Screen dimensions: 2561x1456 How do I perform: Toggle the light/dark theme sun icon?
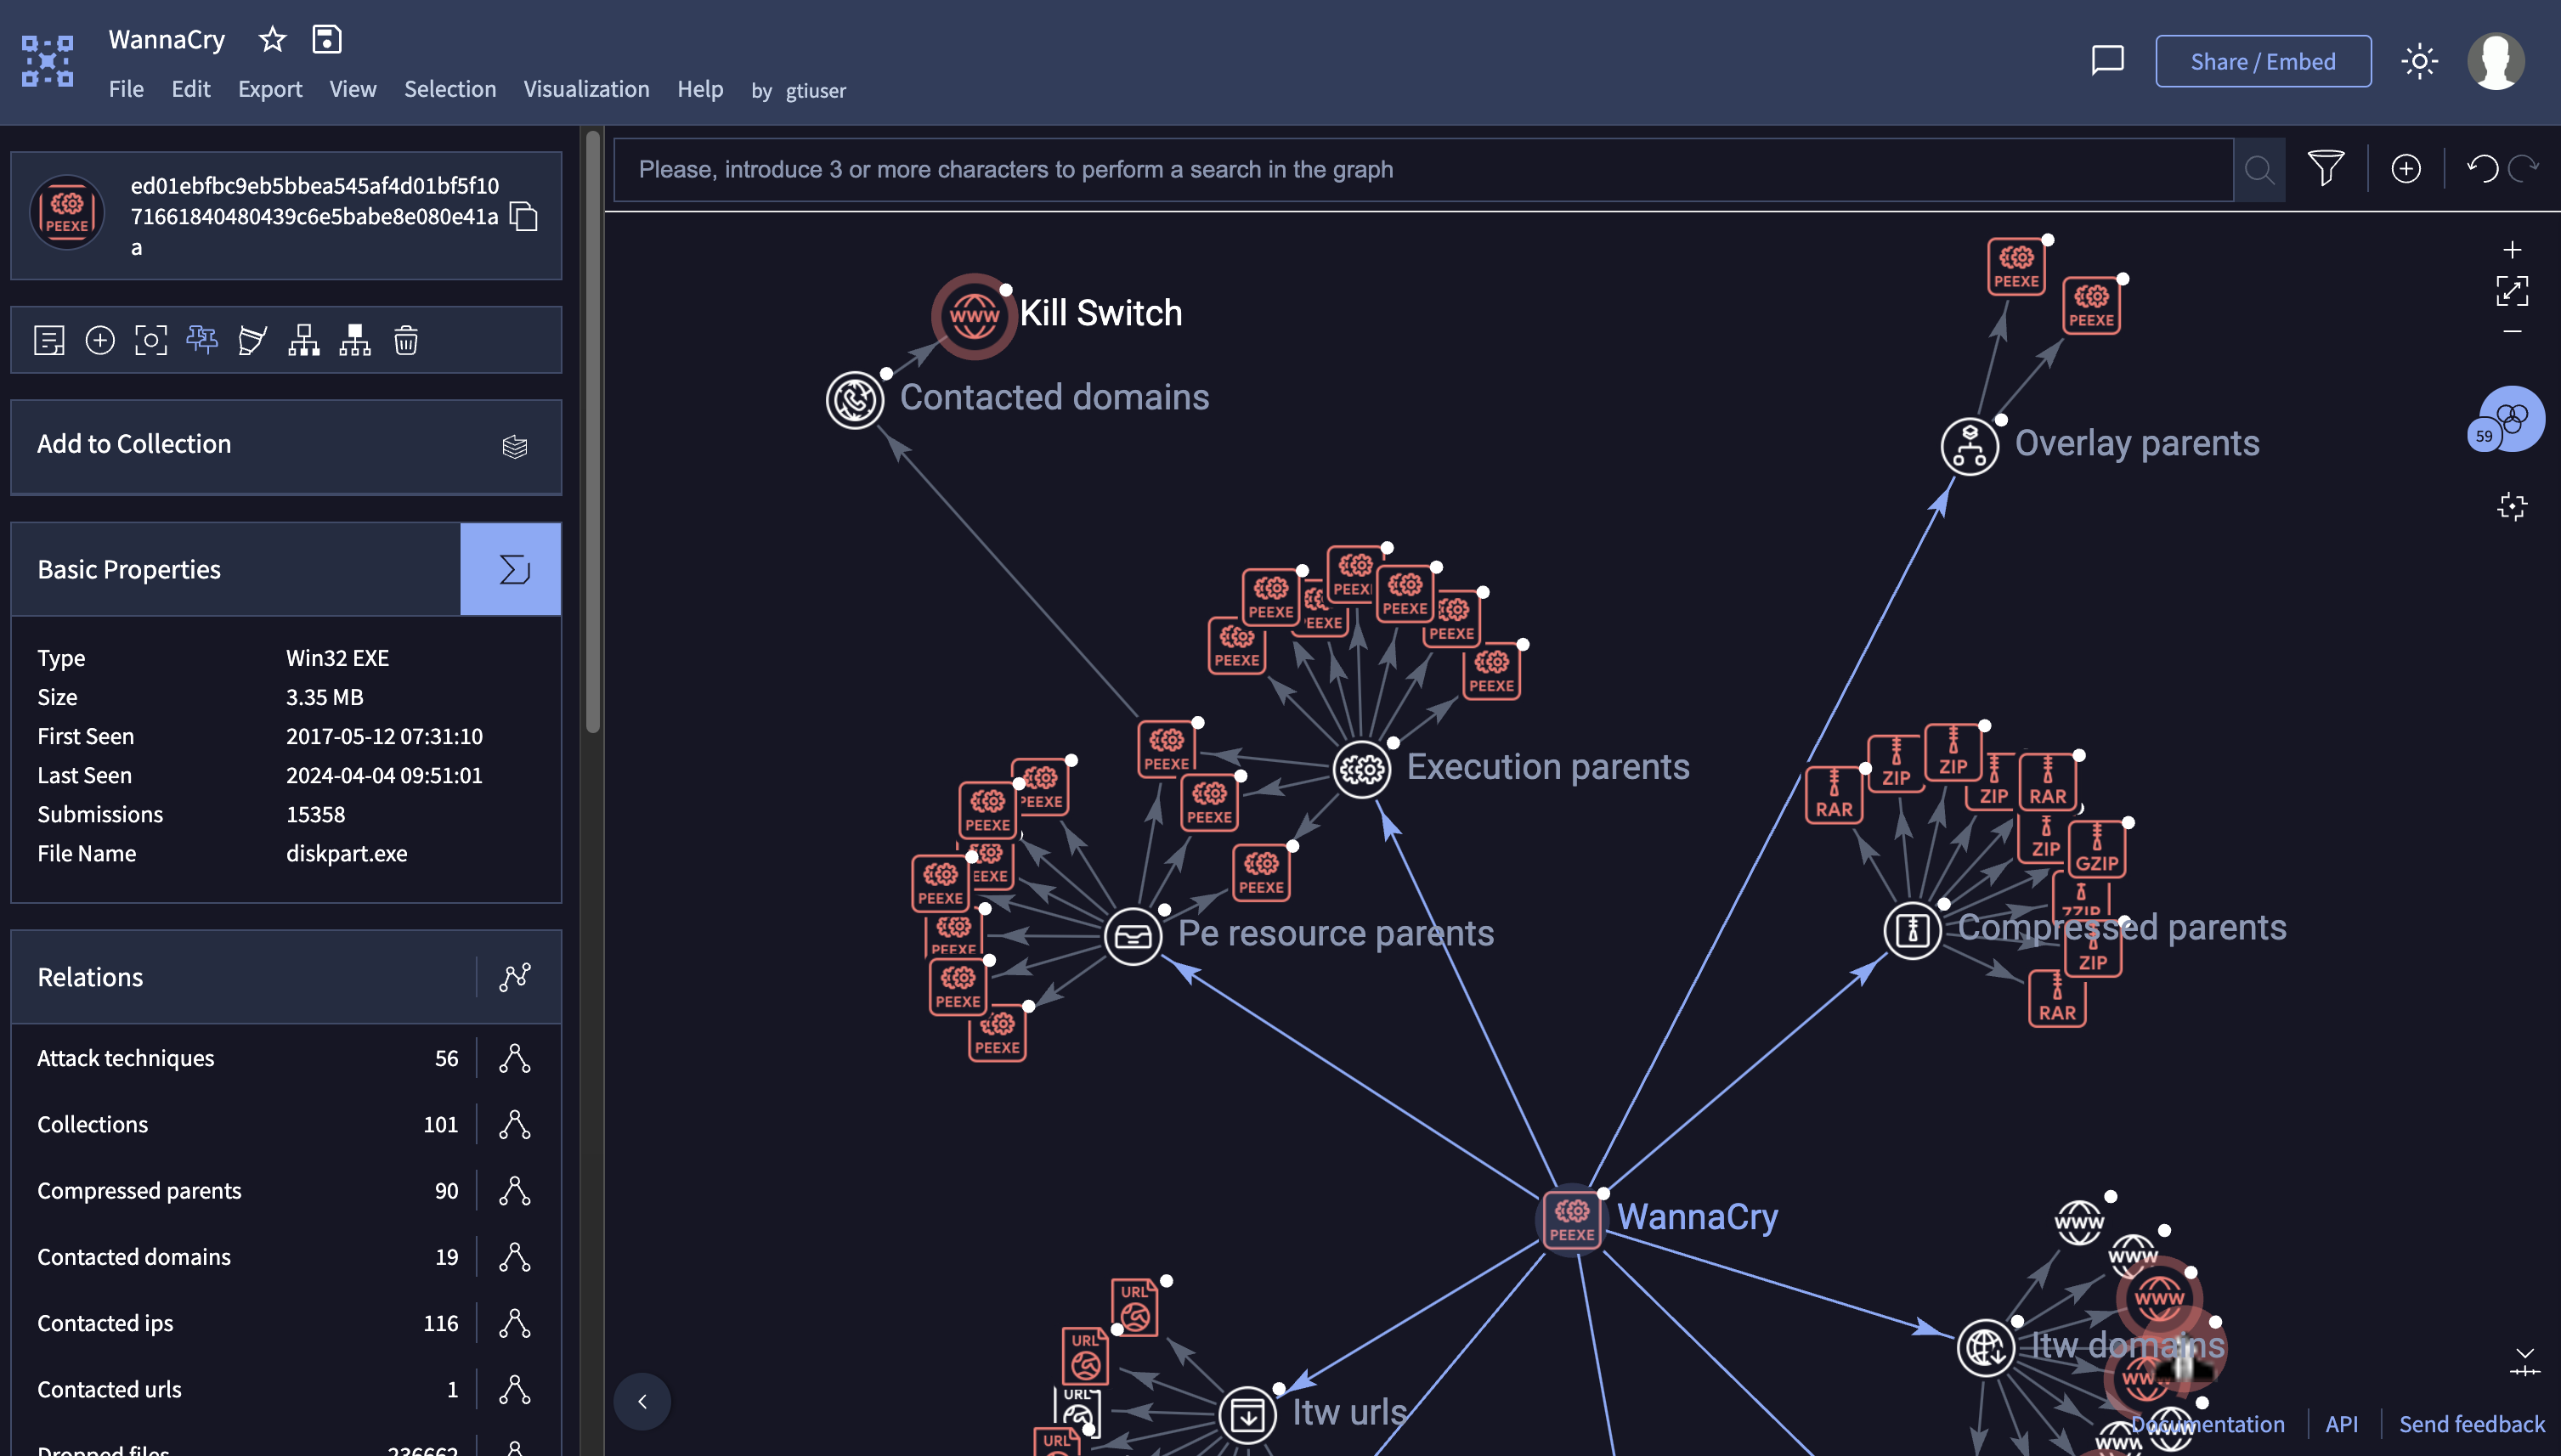tap(2419, 61)
